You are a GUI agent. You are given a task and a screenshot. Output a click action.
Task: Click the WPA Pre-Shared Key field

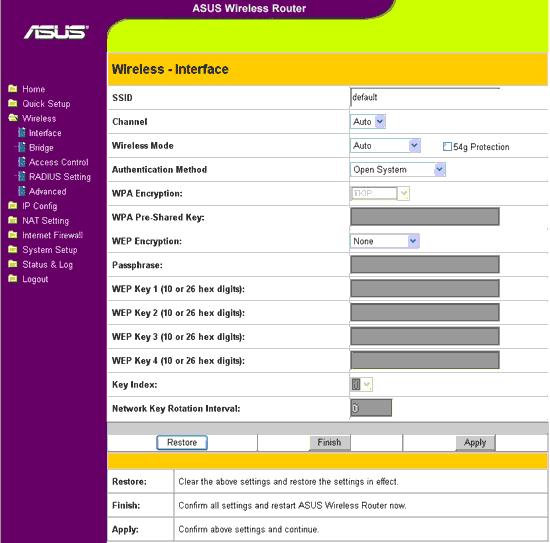425,216
